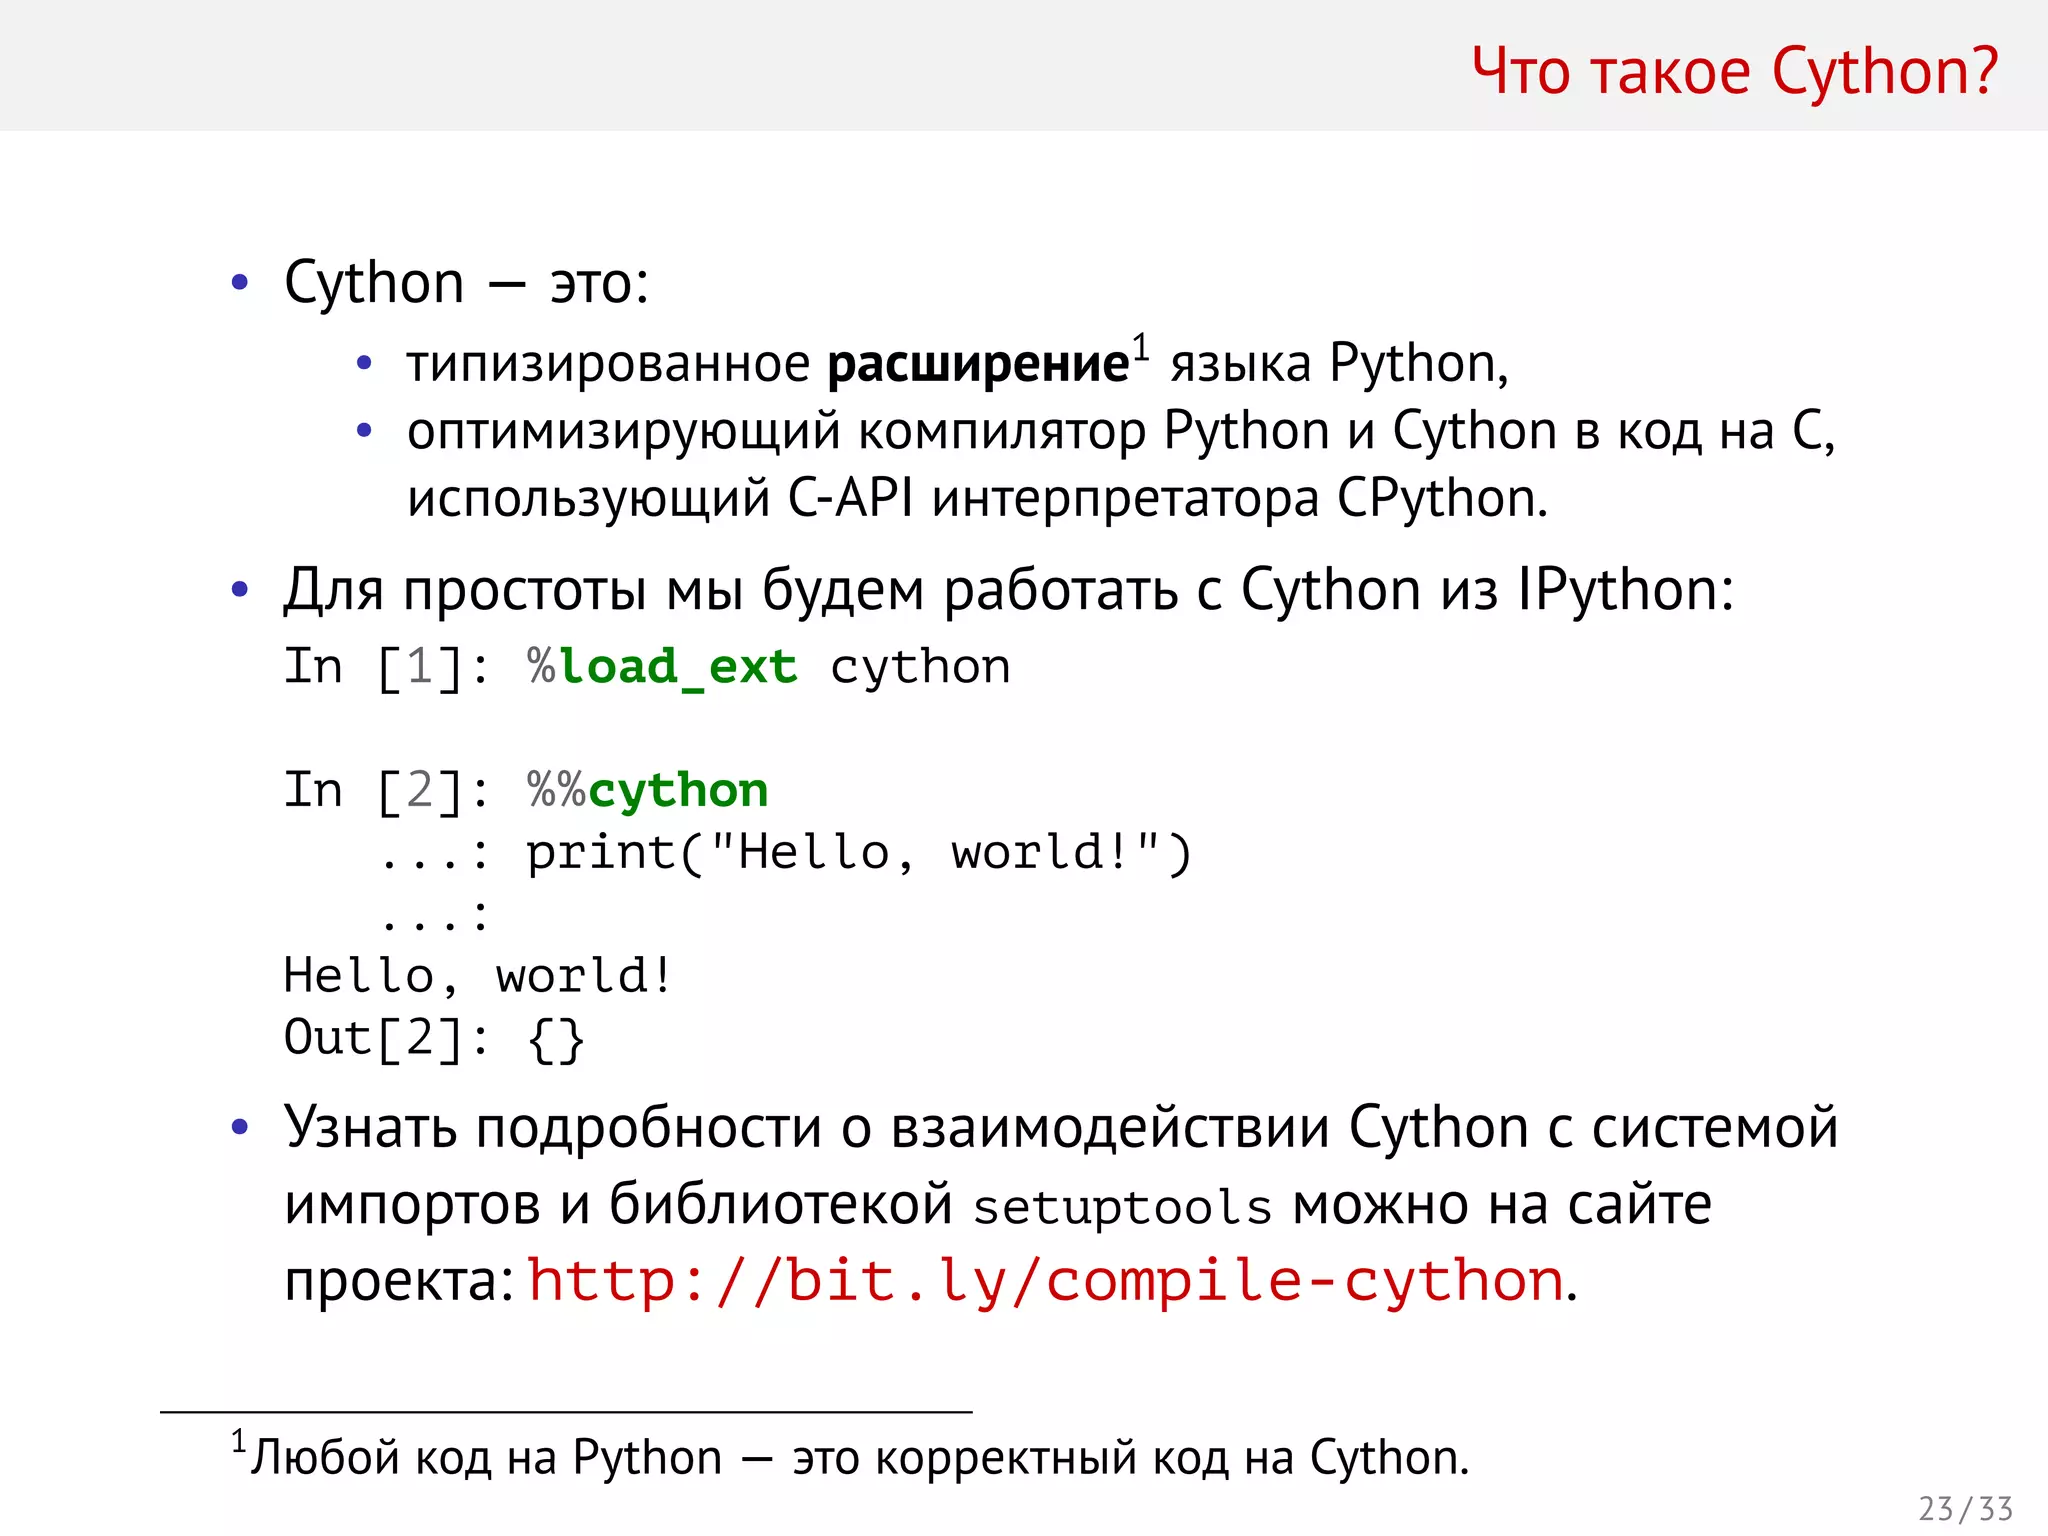This screenshot has width=2048, height=1536.
Task: Click the page number '23/33'
Action: [1965, 1508]
